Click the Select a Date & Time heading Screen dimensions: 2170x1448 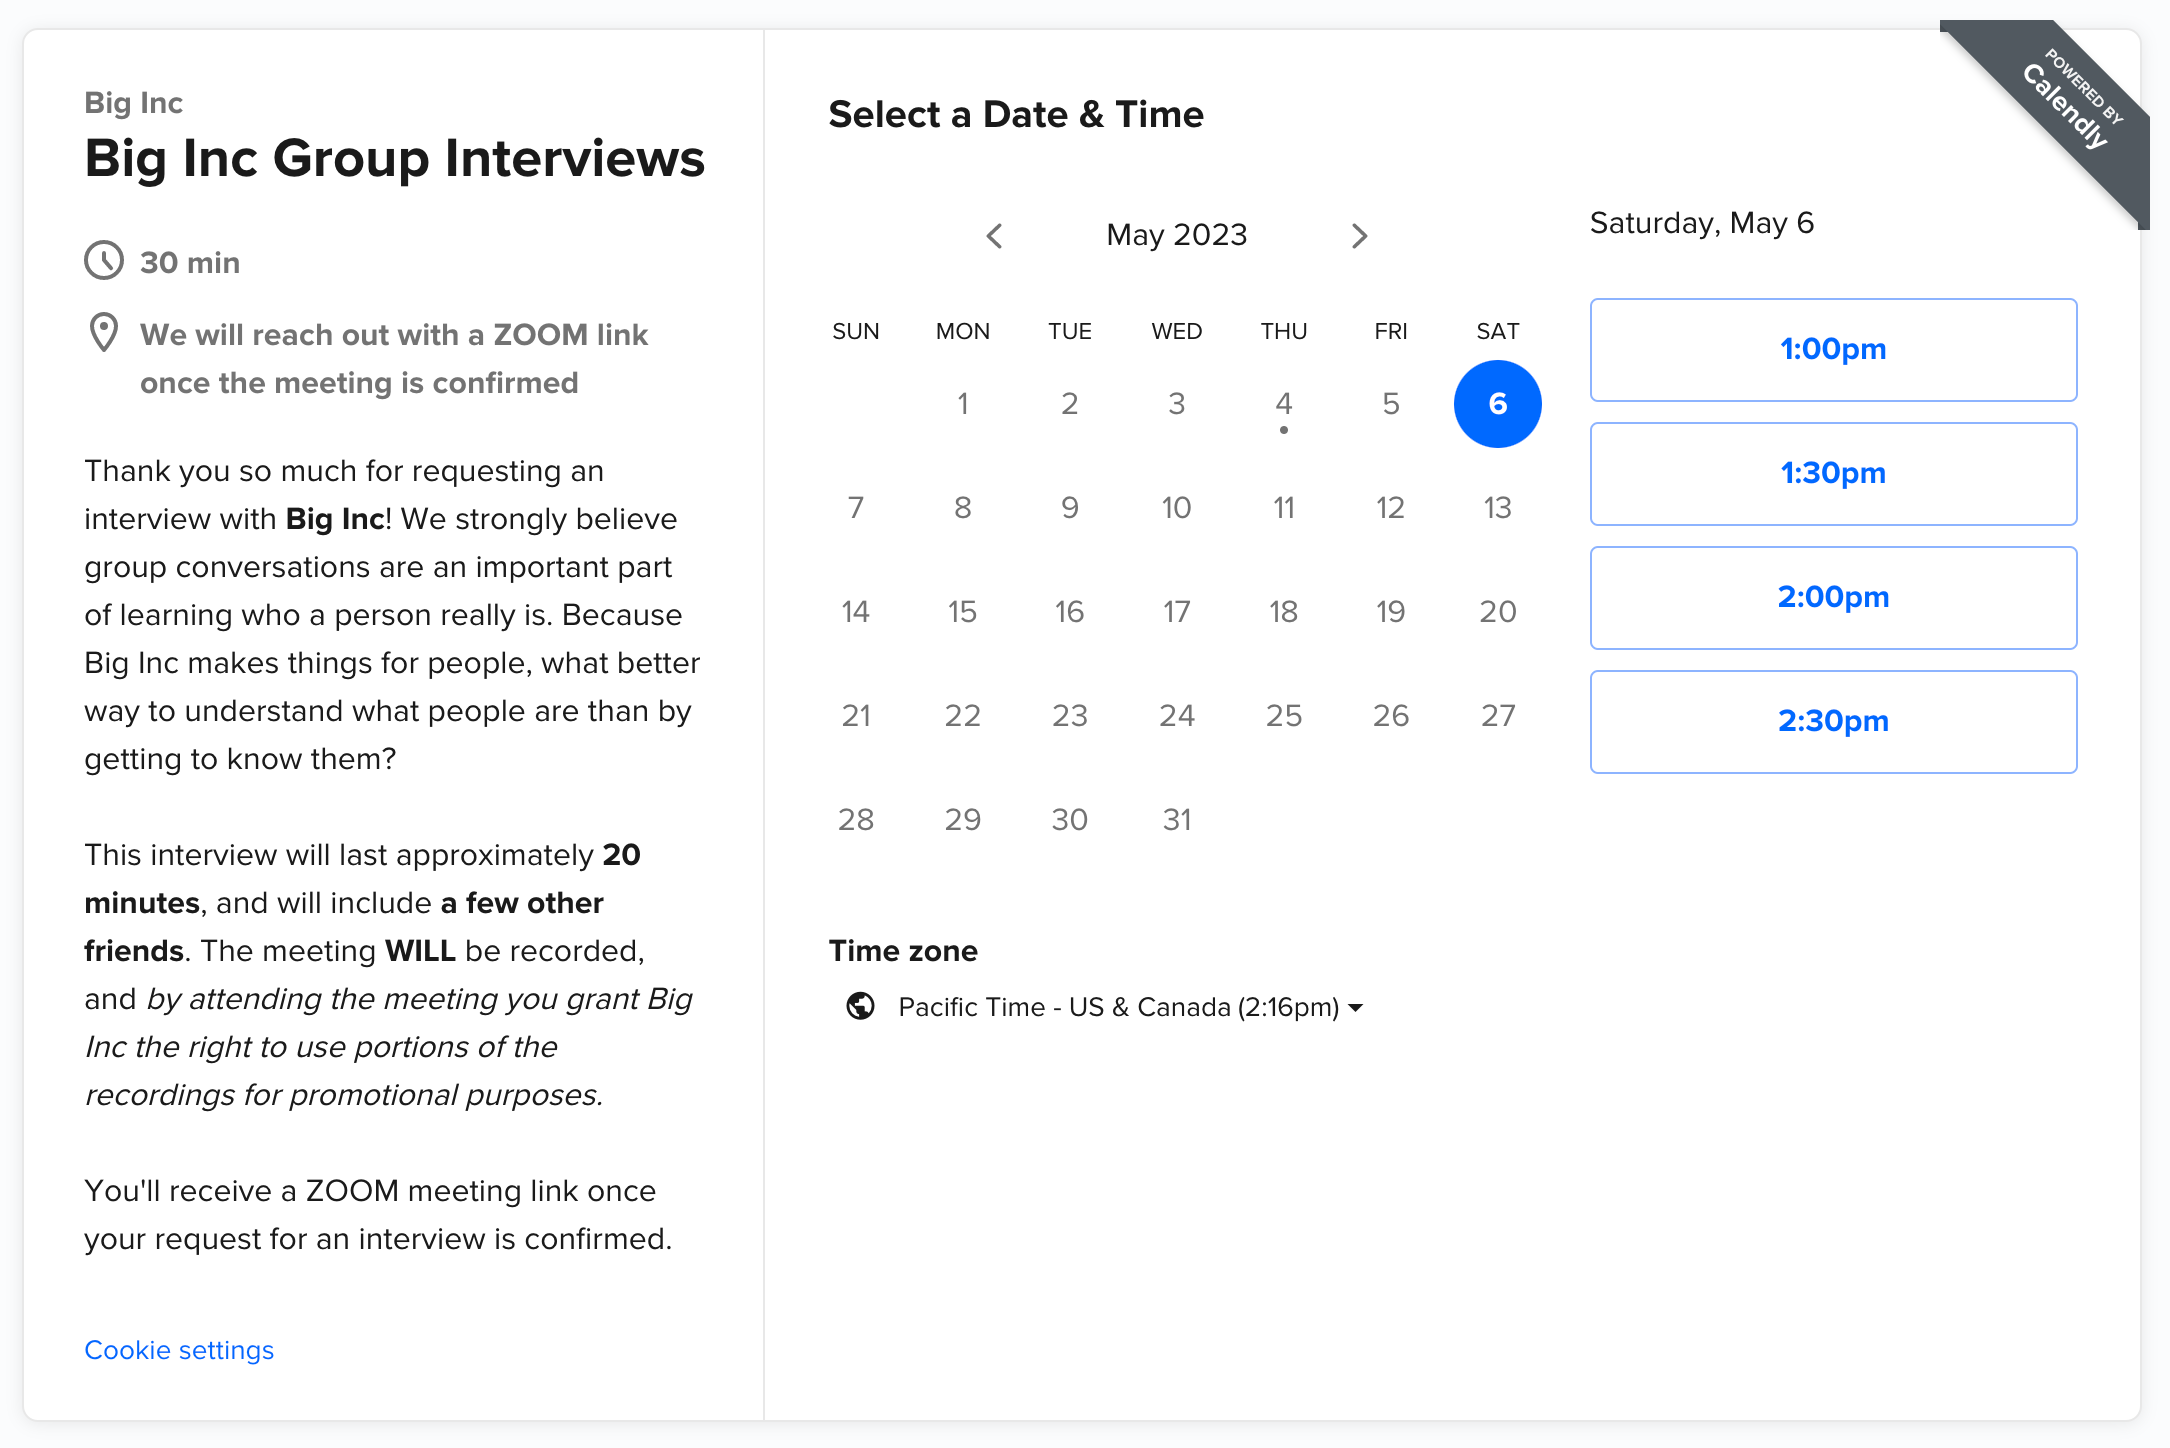point(1016,114)
